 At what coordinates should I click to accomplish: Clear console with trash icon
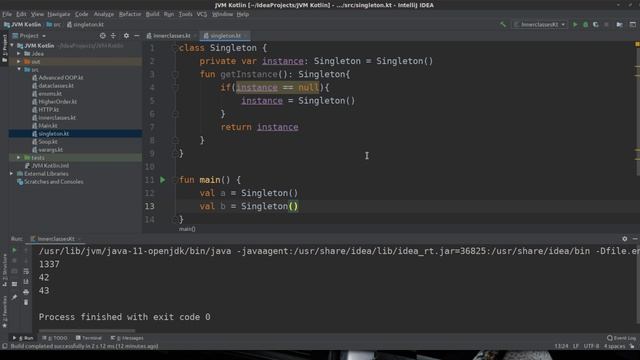pyautogui.click(x=26, y=302)
